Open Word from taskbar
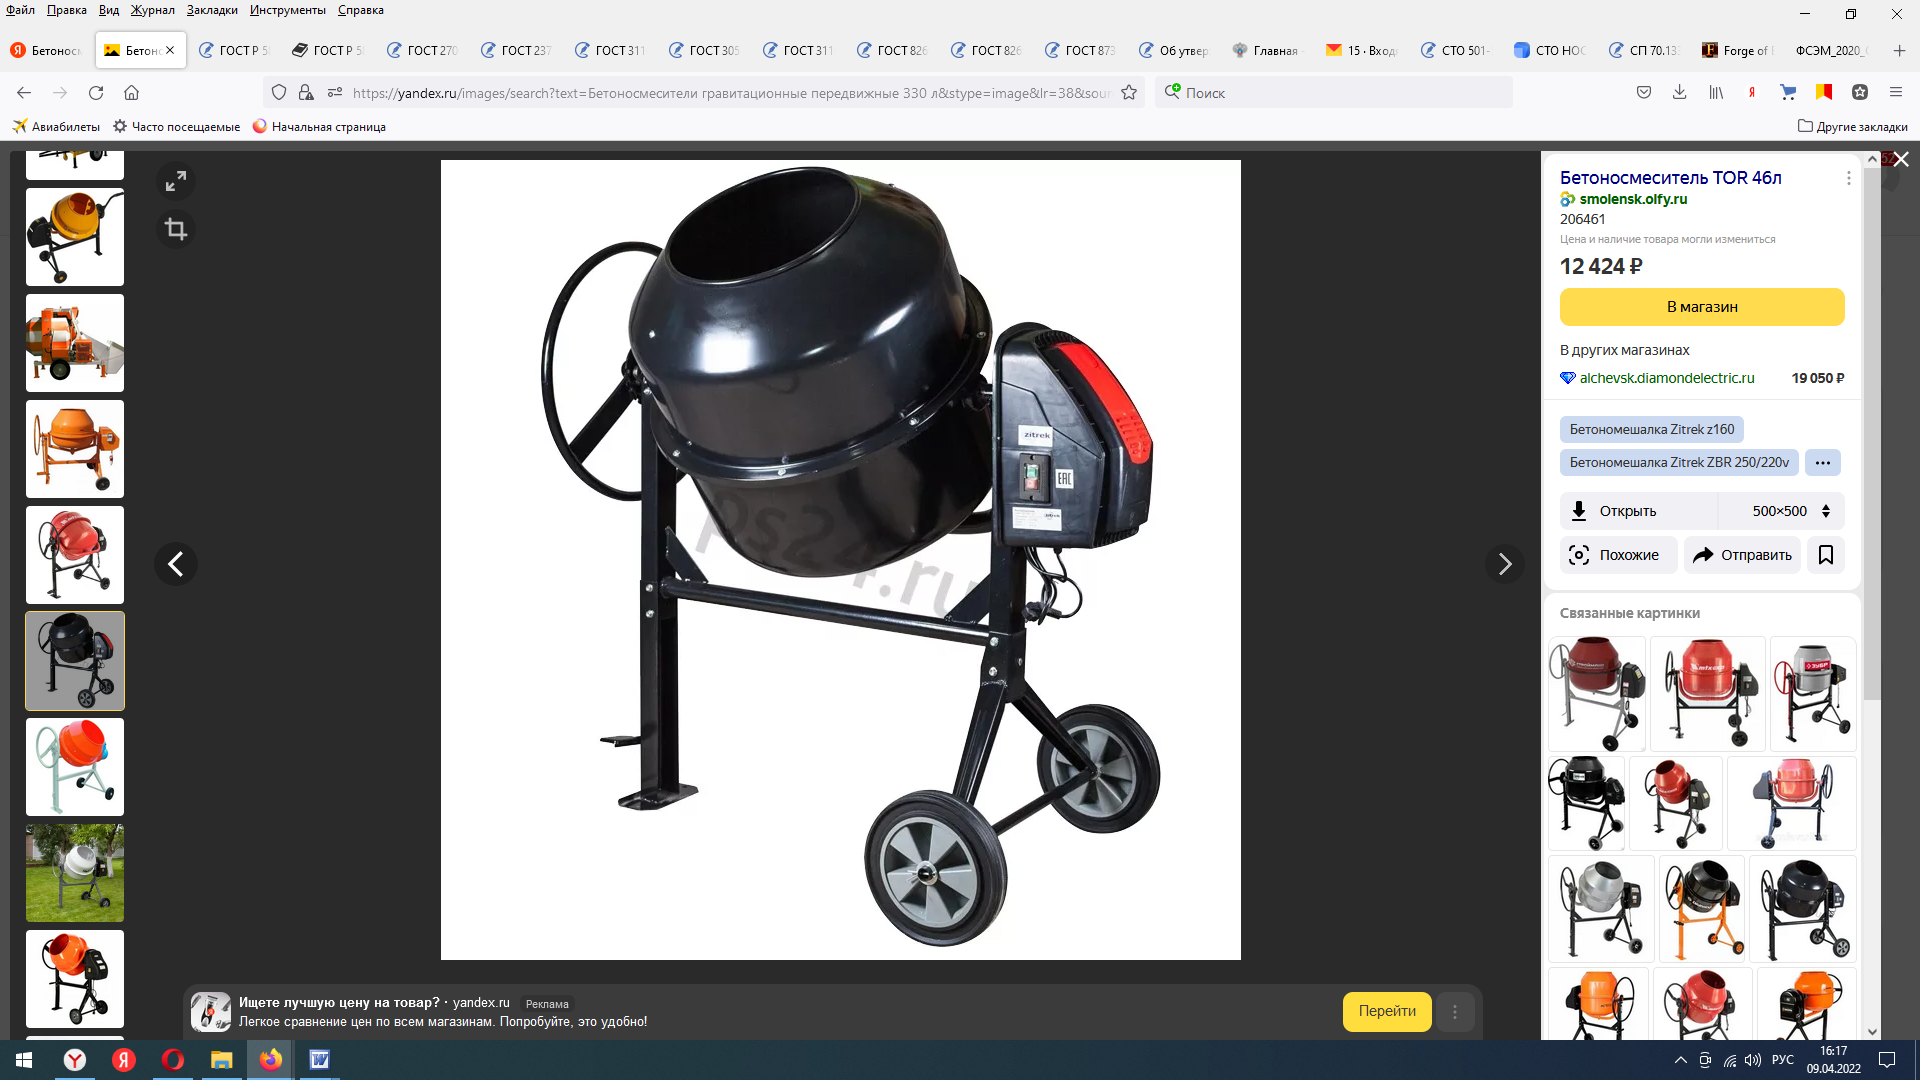 (x=319, y=1060)
